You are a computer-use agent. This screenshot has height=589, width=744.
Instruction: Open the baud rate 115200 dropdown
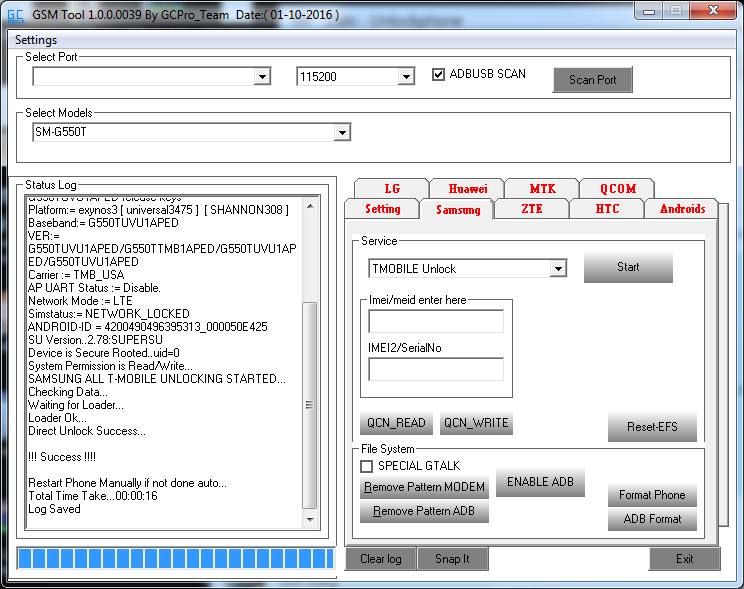coord(406,77)
